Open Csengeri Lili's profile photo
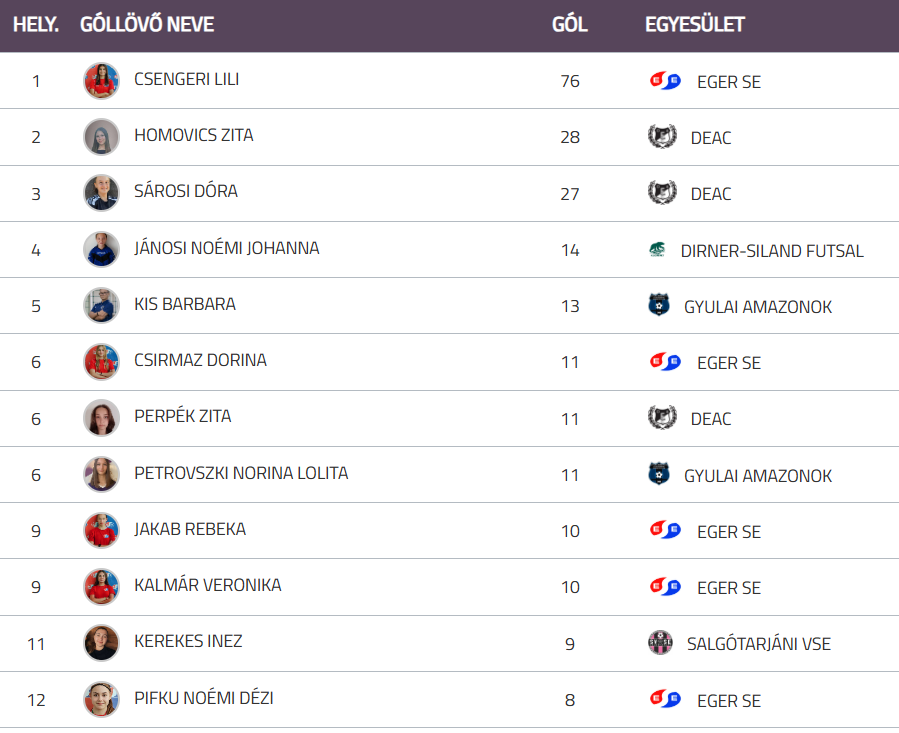Viewport: 899px width, 733px height. pyautogui.click(x=101, y=81)
